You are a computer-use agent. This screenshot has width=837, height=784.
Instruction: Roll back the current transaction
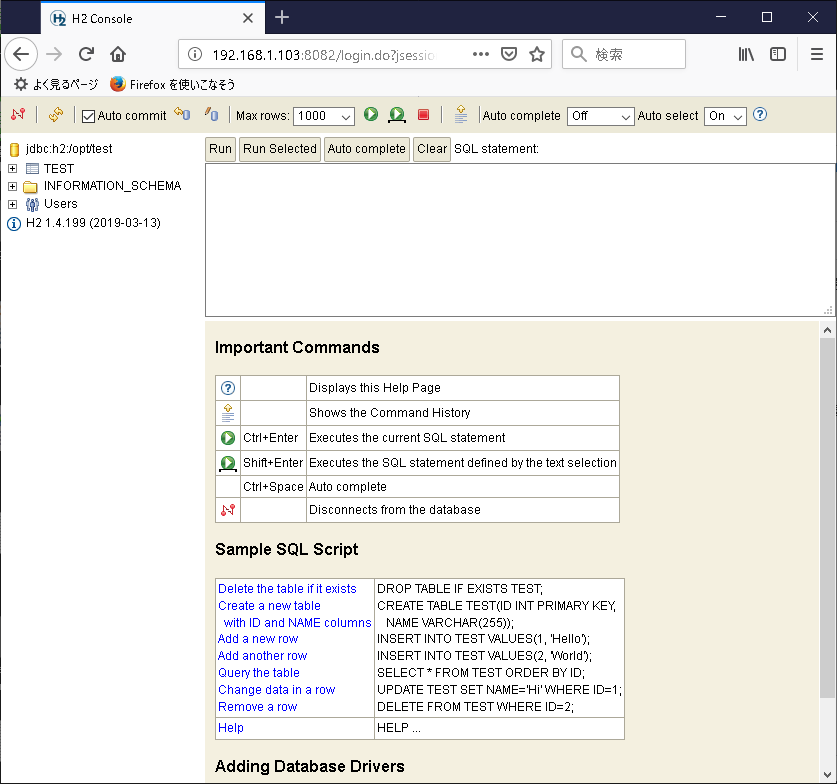pyautogui.click(x=211, y=115)
